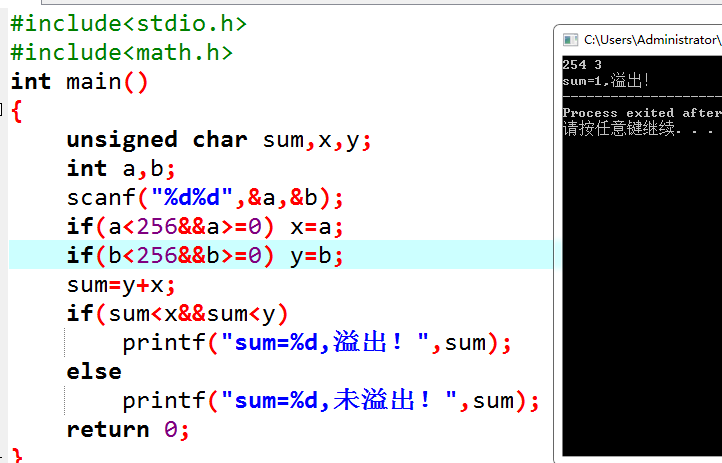The height and width of the screenshot is (463, 722).
Task: Click the highlighted if(b<256&&b>=0) y=b; line
Action: pyautogui.click(x=205, y=256)
